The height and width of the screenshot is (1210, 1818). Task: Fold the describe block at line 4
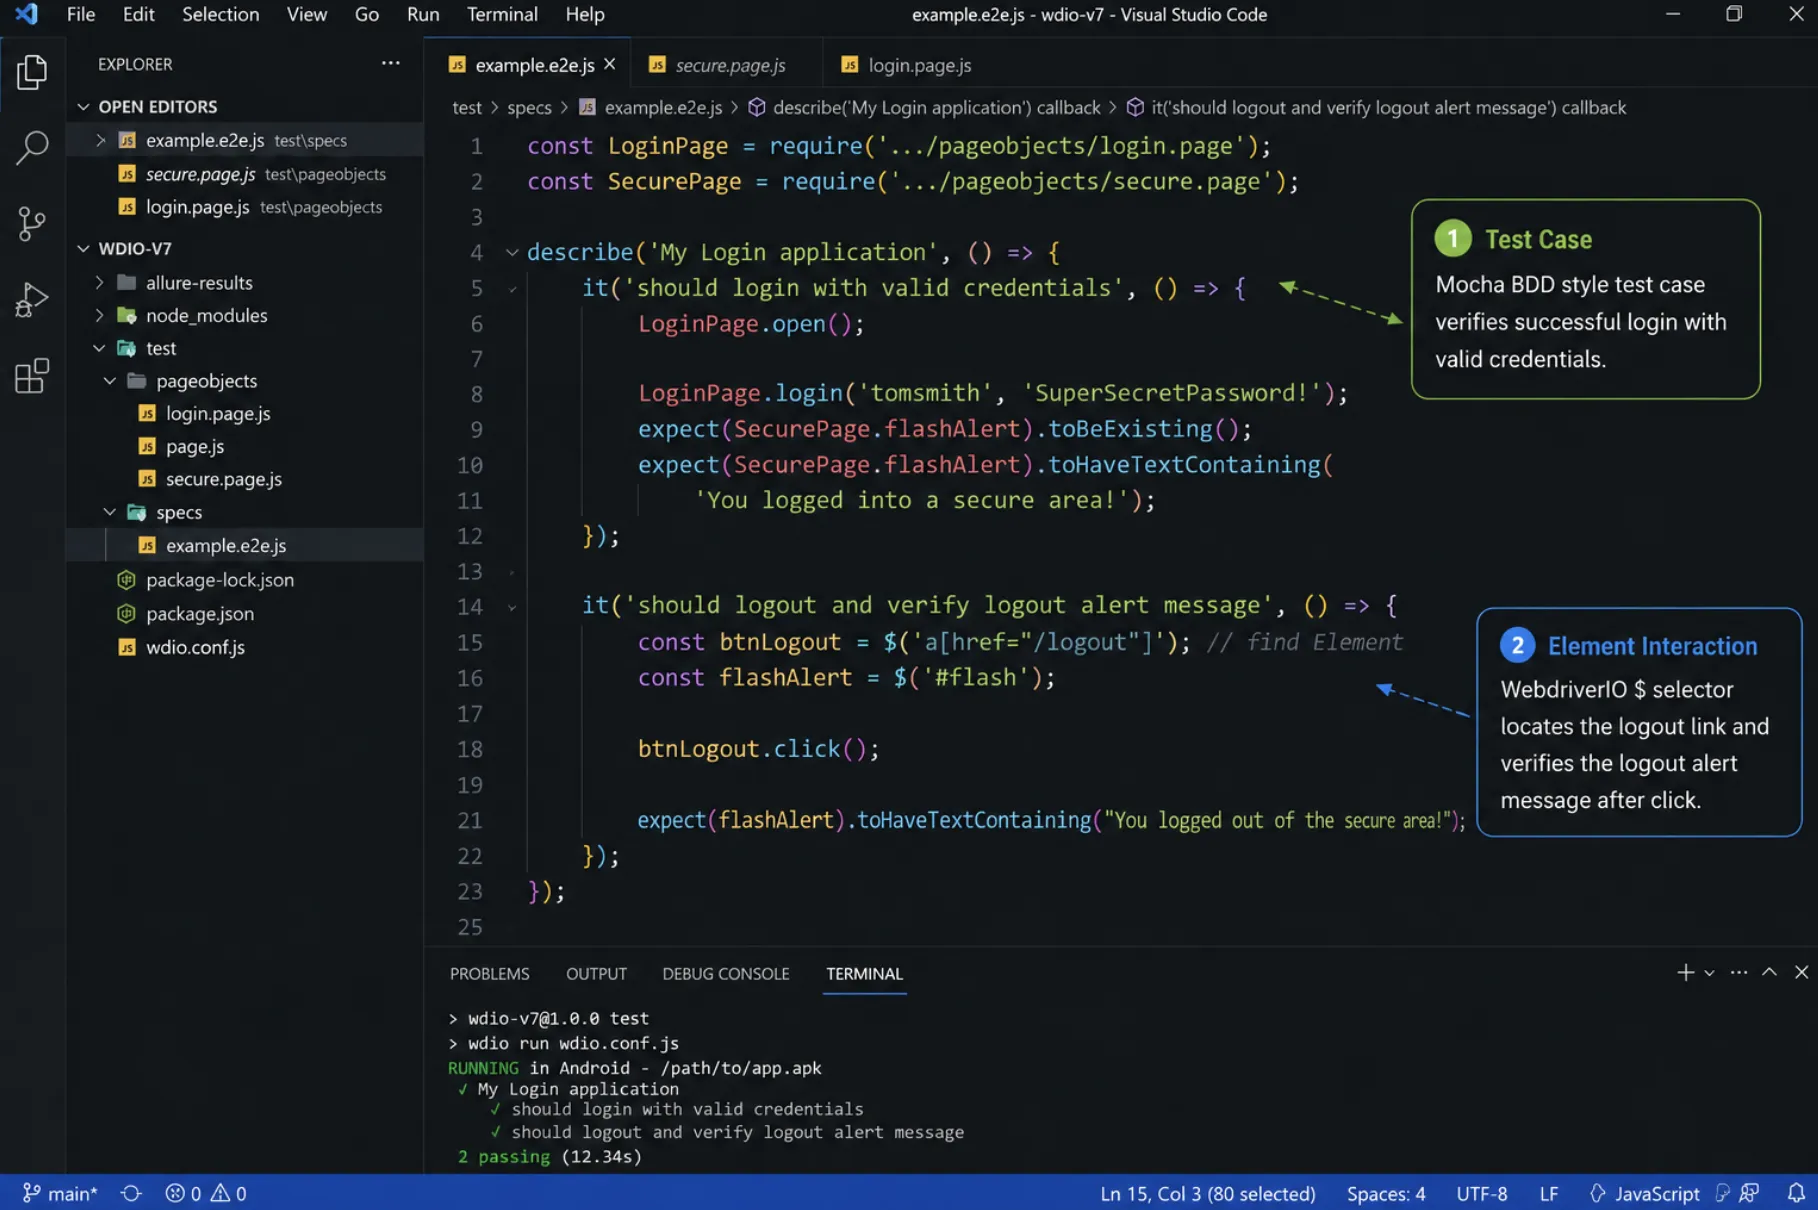[512, 252]
